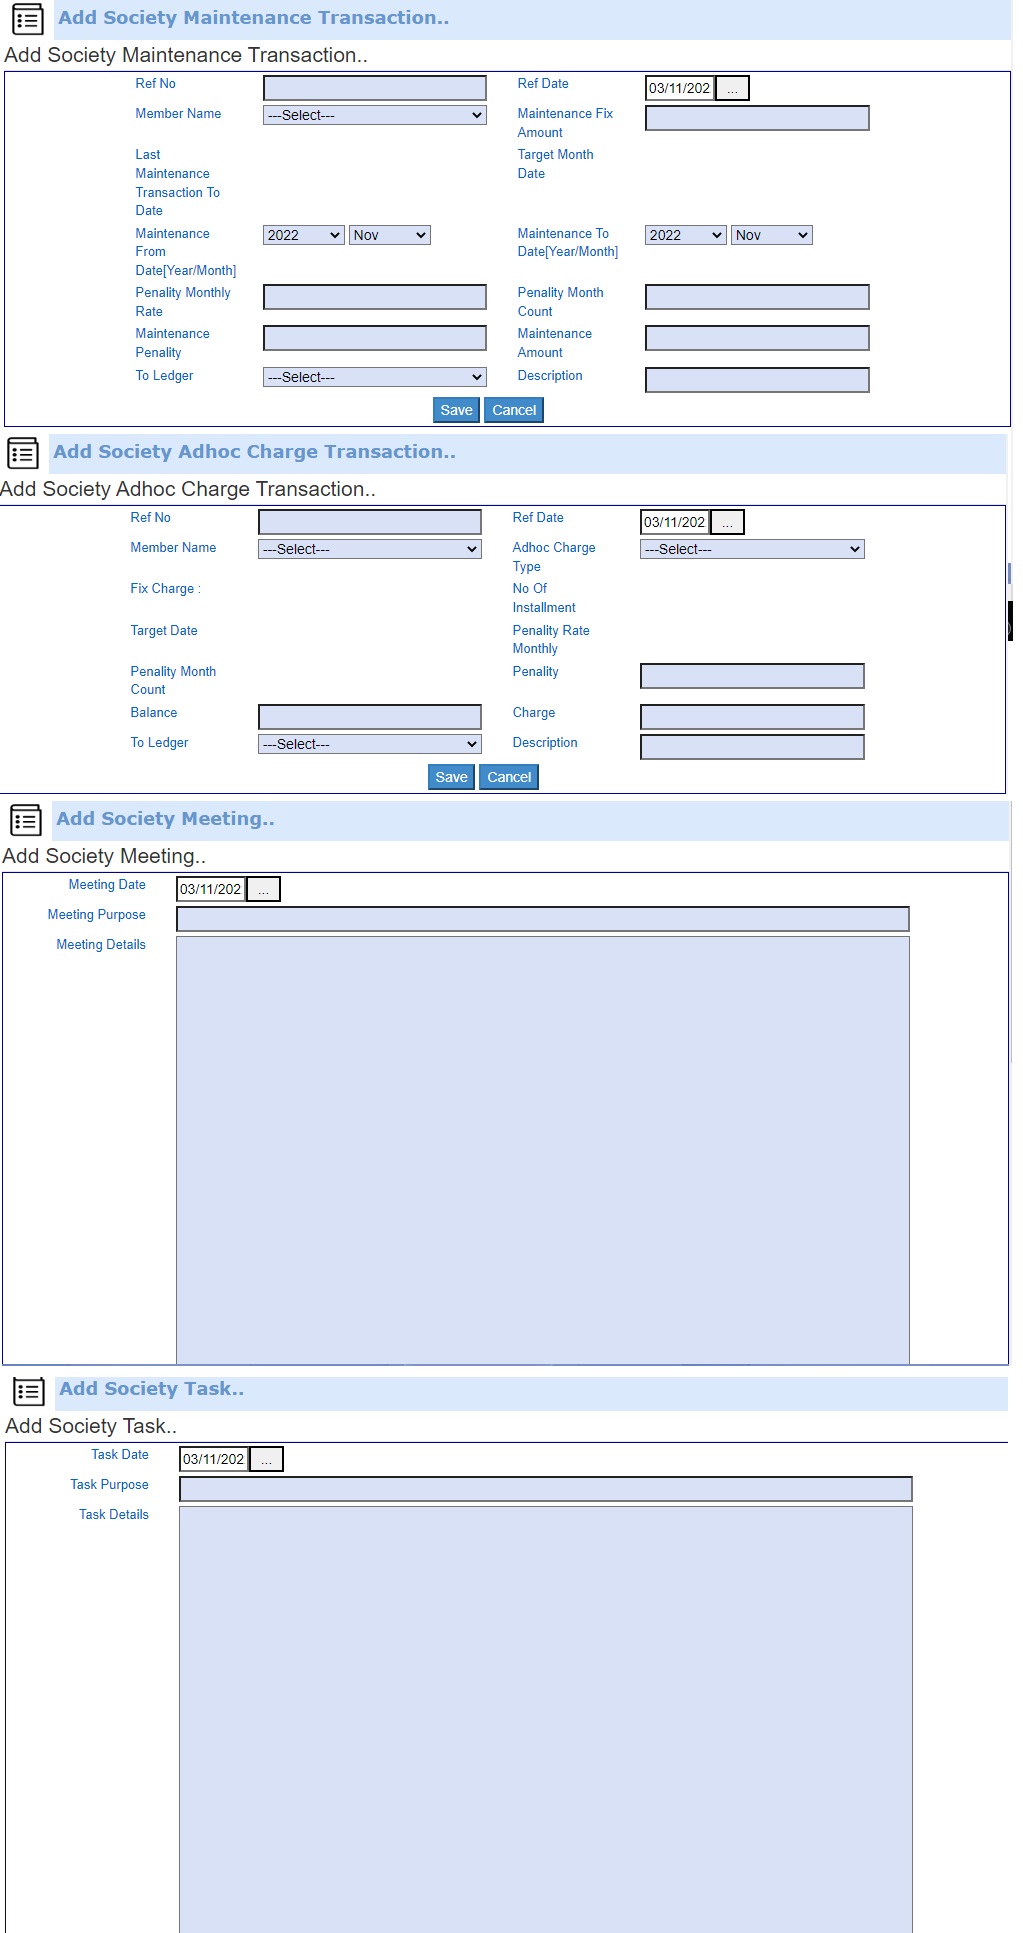Open the Ref Date picker in Maintenance Transaction
This screenshot has height=1933, width=1023.
coord(732,89)
